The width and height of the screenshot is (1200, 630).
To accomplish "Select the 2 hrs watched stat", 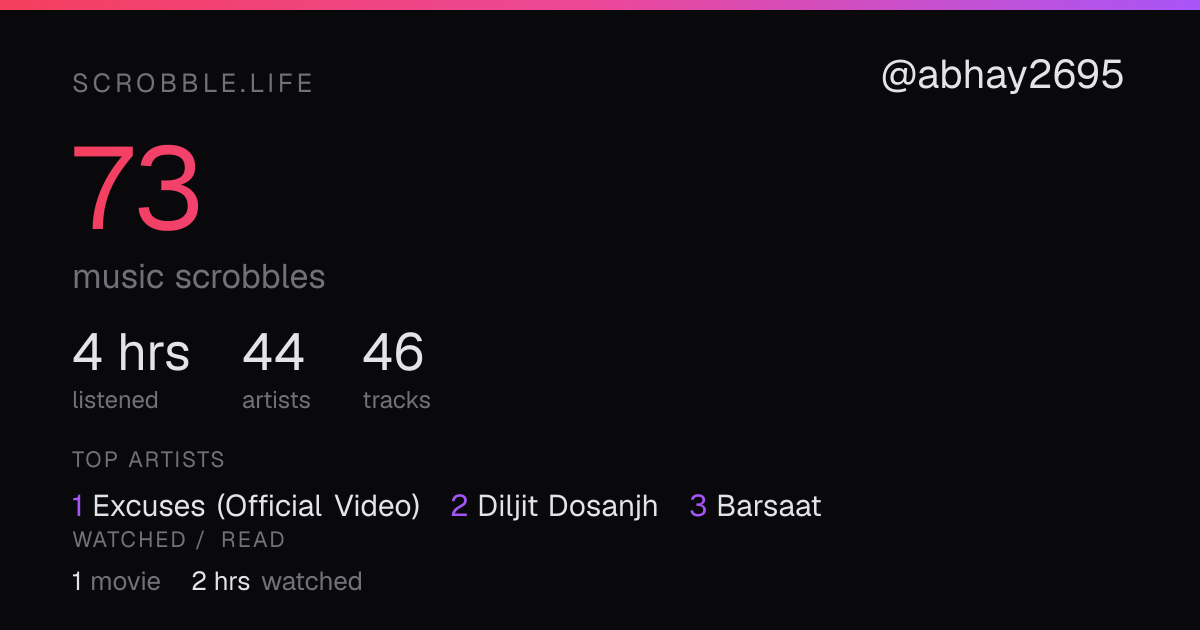I will (276, 581).
